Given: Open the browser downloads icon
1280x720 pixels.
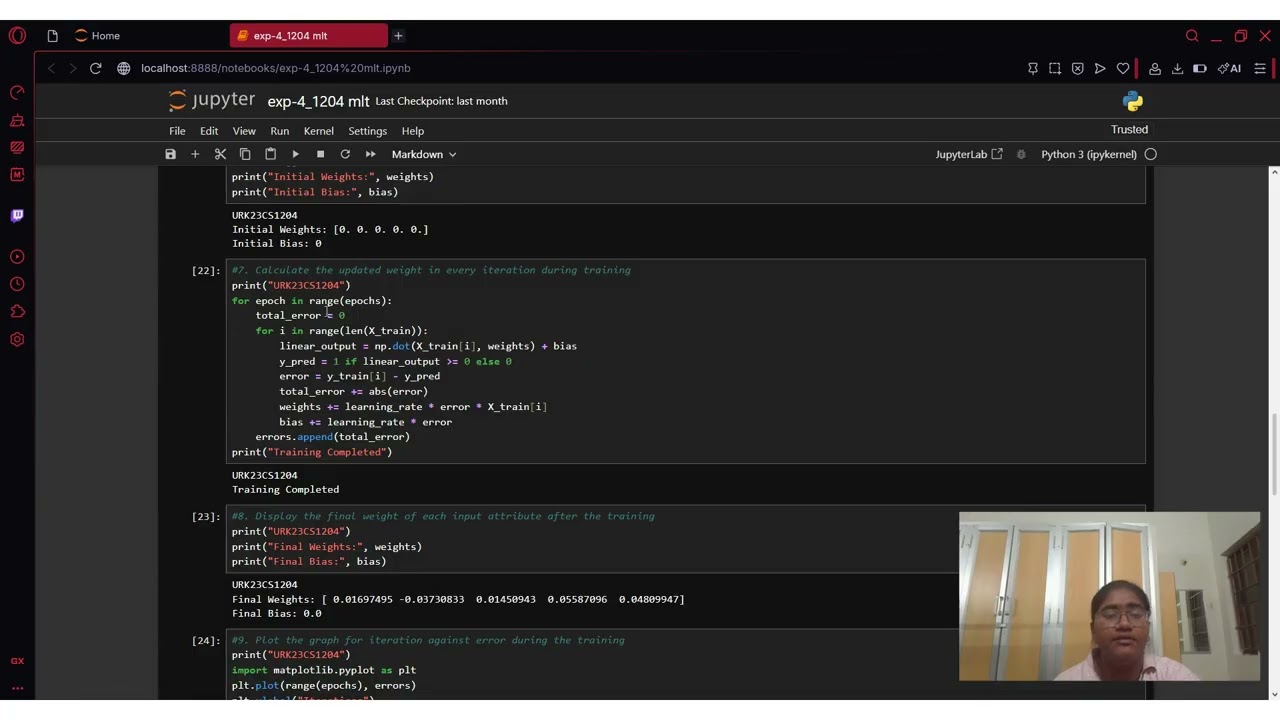Looking at the screenshot, I should pos(1177,68).
